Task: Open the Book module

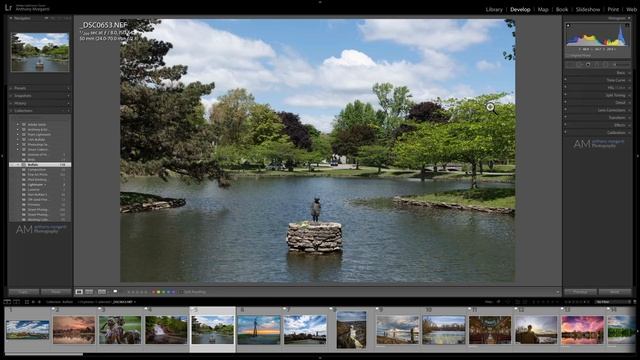Action: [x=562, y=9]
